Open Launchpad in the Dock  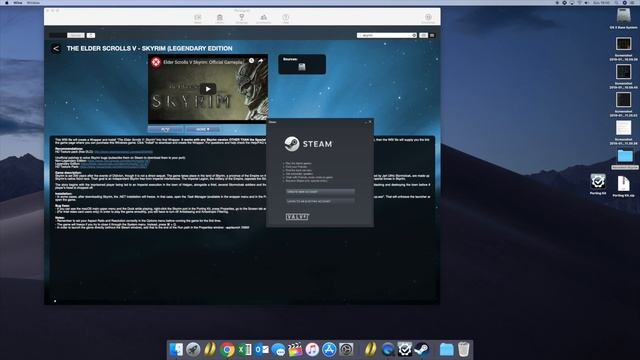(193, 349)
